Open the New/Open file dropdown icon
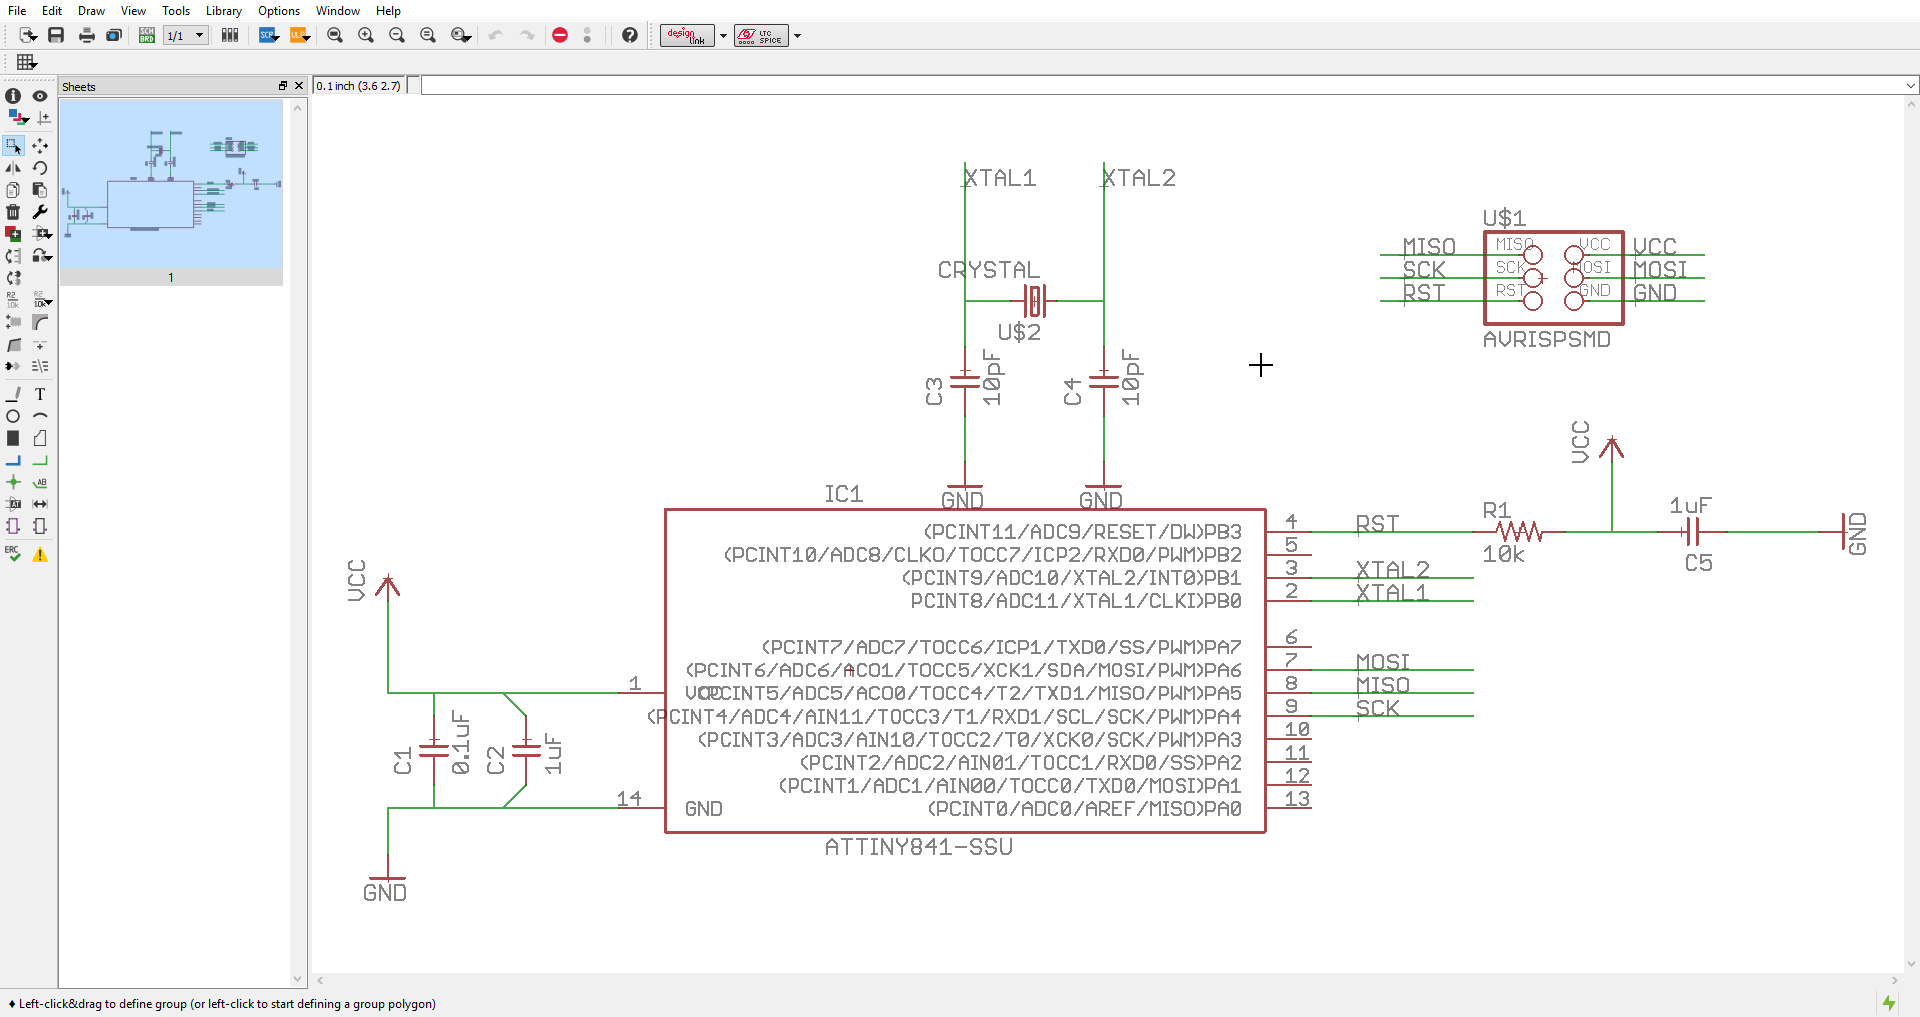This screenshot has width=1920, height=1017. tap(27, 35)
